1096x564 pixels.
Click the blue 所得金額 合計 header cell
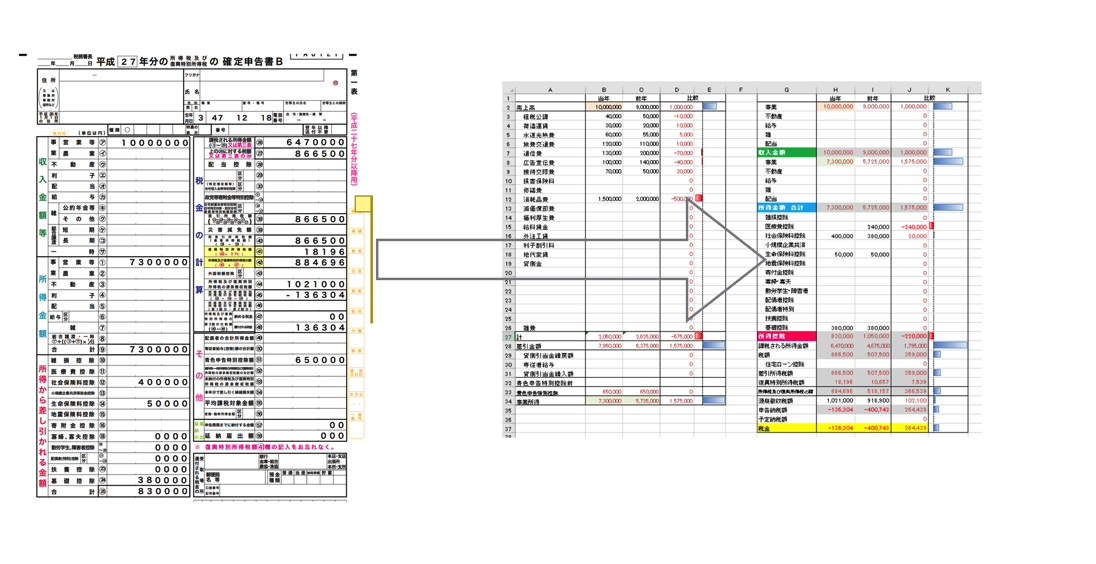(x=787, y=208)
